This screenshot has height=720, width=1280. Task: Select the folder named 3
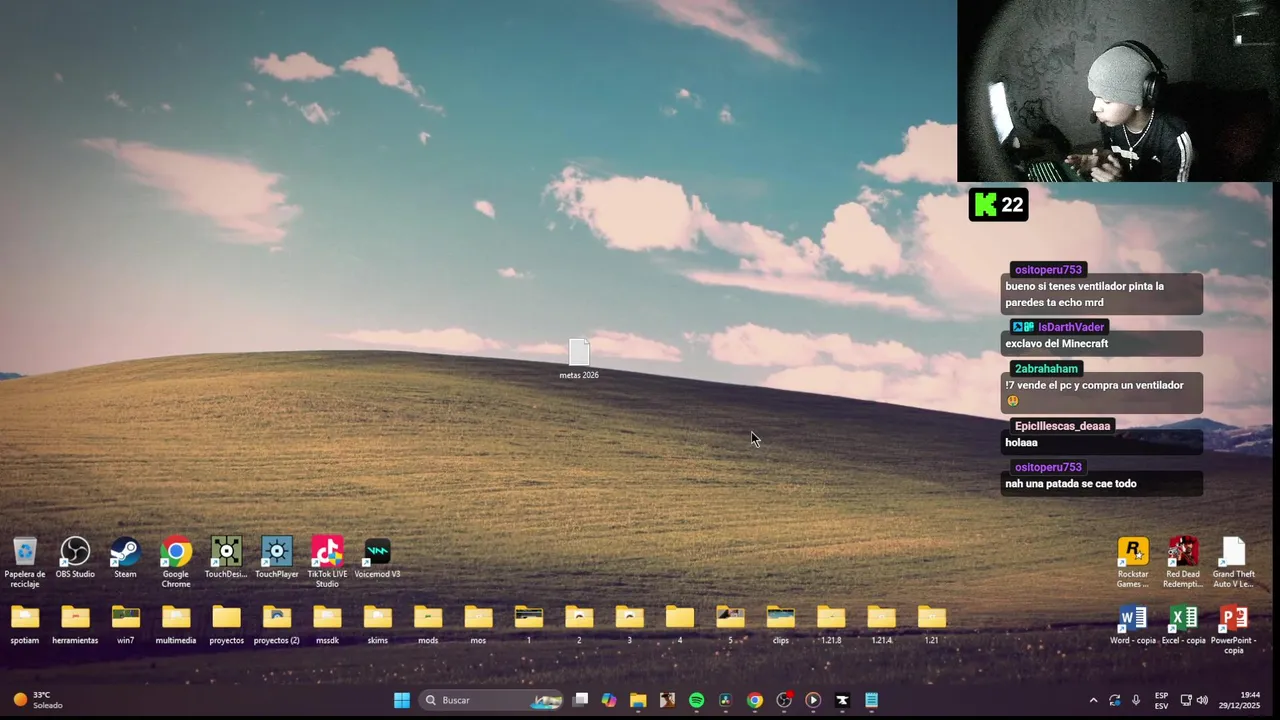[629, 625]
